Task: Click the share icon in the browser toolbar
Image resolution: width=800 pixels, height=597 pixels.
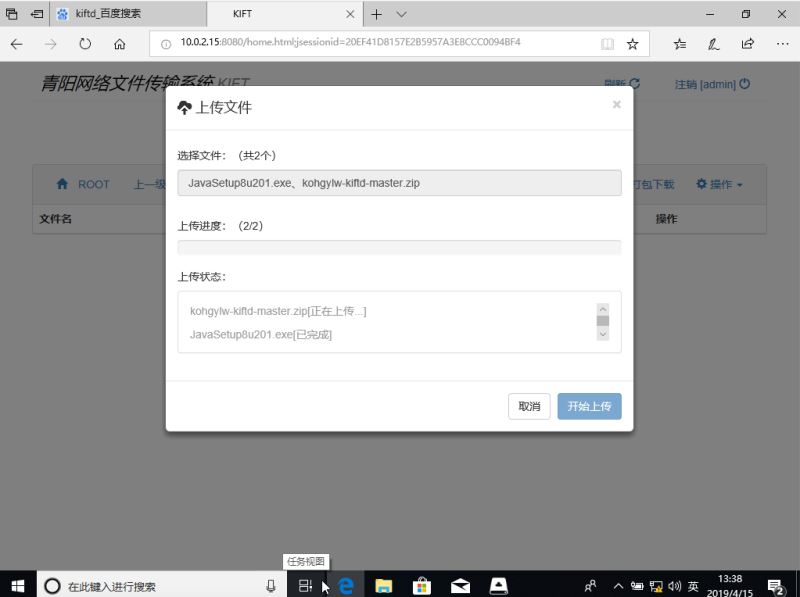Action: tap(746, 43)
